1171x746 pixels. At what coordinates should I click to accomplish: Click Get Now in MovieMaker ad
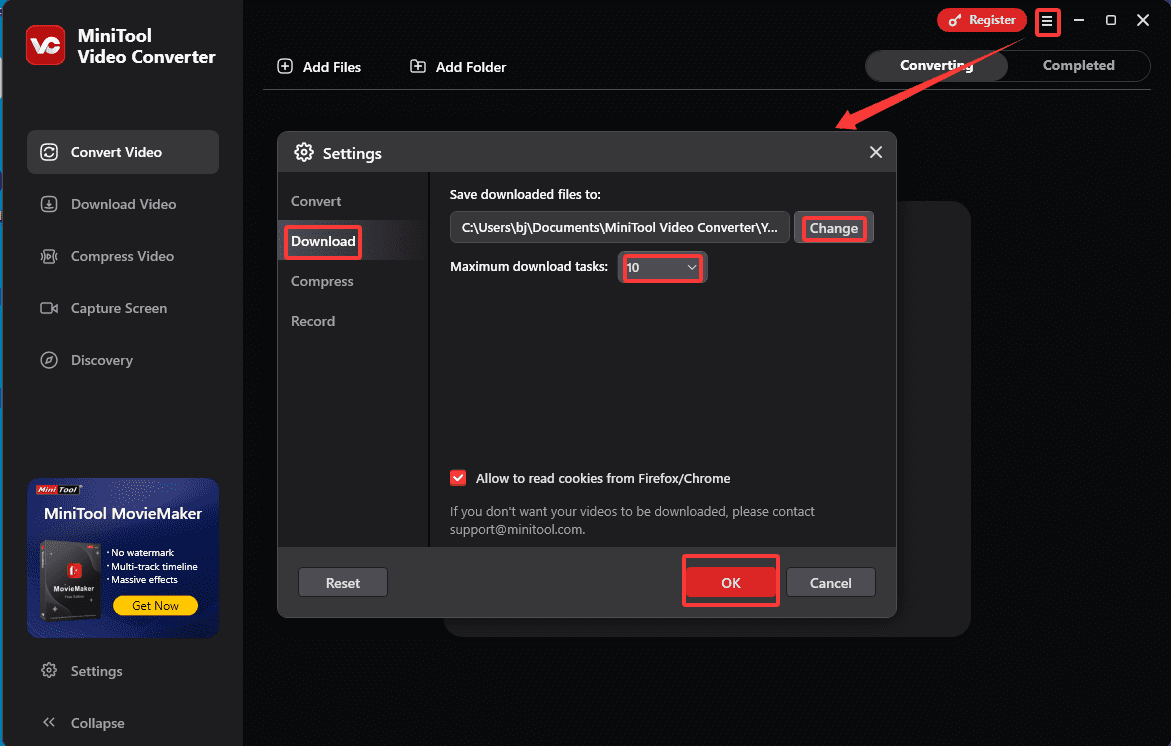tap(155, 606)
